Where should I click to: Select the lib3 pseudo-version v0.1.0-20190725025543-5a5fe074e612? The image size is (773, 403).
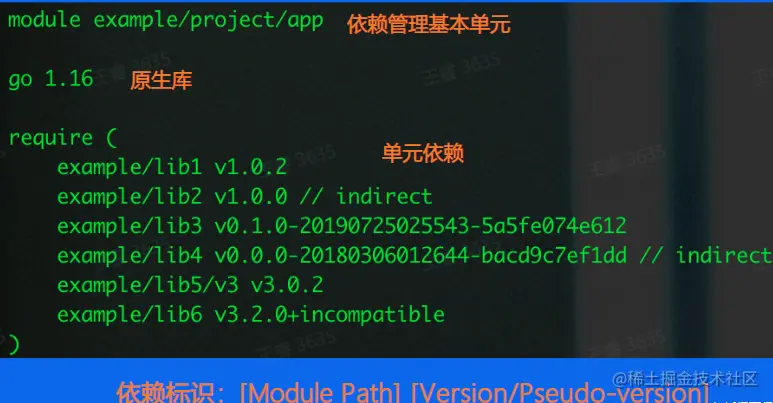[x=421, y=226]
